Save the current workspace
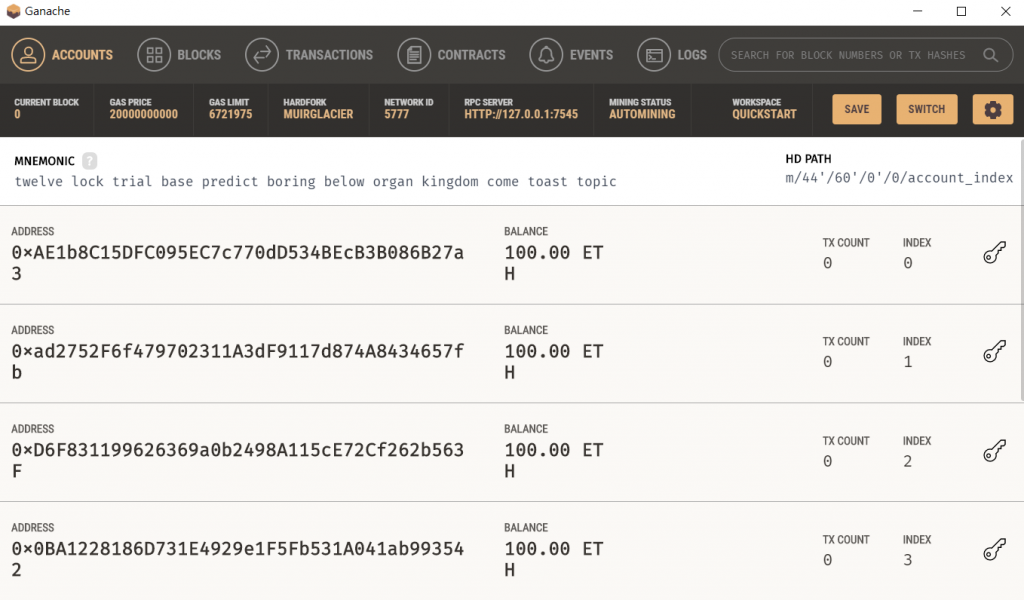This screenshot has height=600, width=1024. point(857,109)
